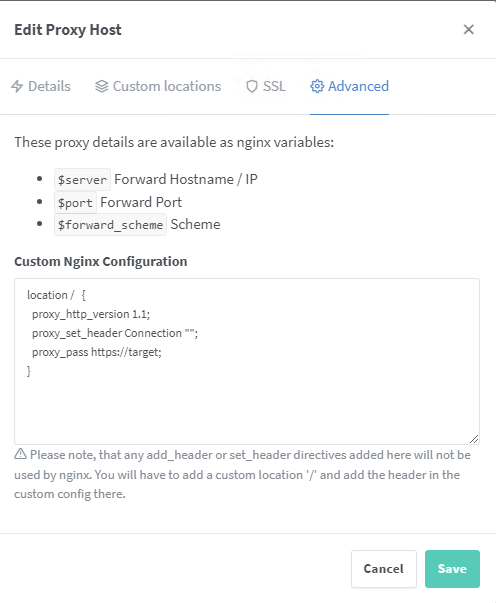Open the Custom locations tab label
The height and width of the screenshot is (603, 496).
point(167,86)
